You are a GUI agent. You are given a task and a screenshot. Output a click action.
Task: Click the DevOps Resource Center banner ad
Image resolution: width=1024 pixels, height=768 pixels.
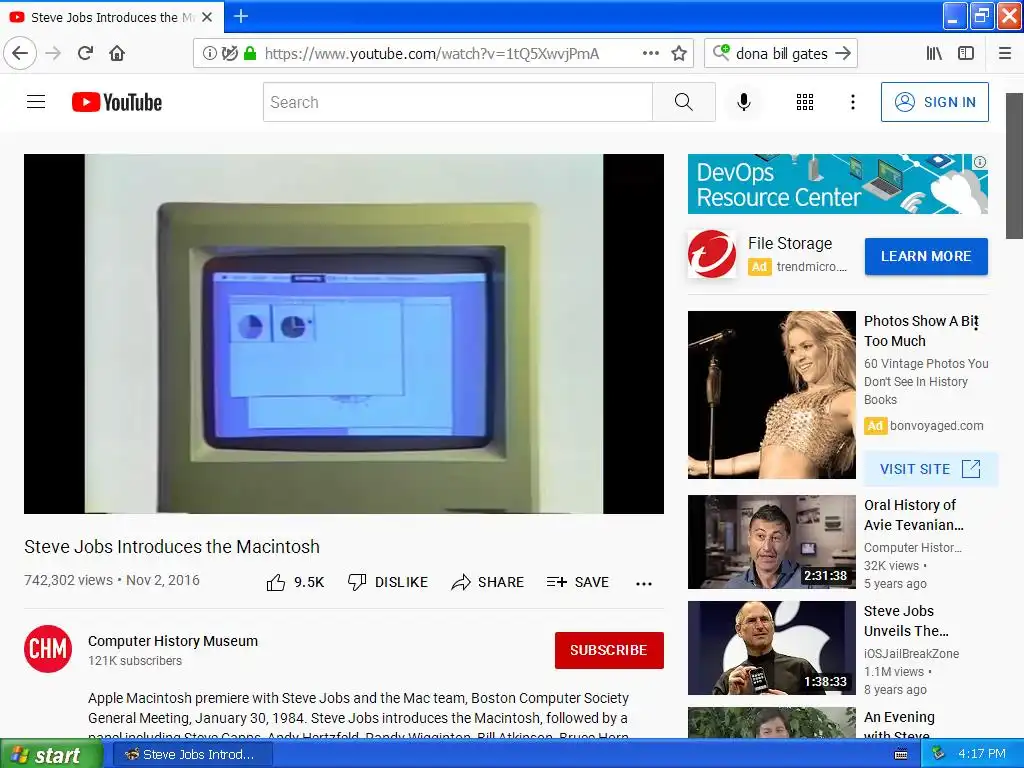coord(837,184)
